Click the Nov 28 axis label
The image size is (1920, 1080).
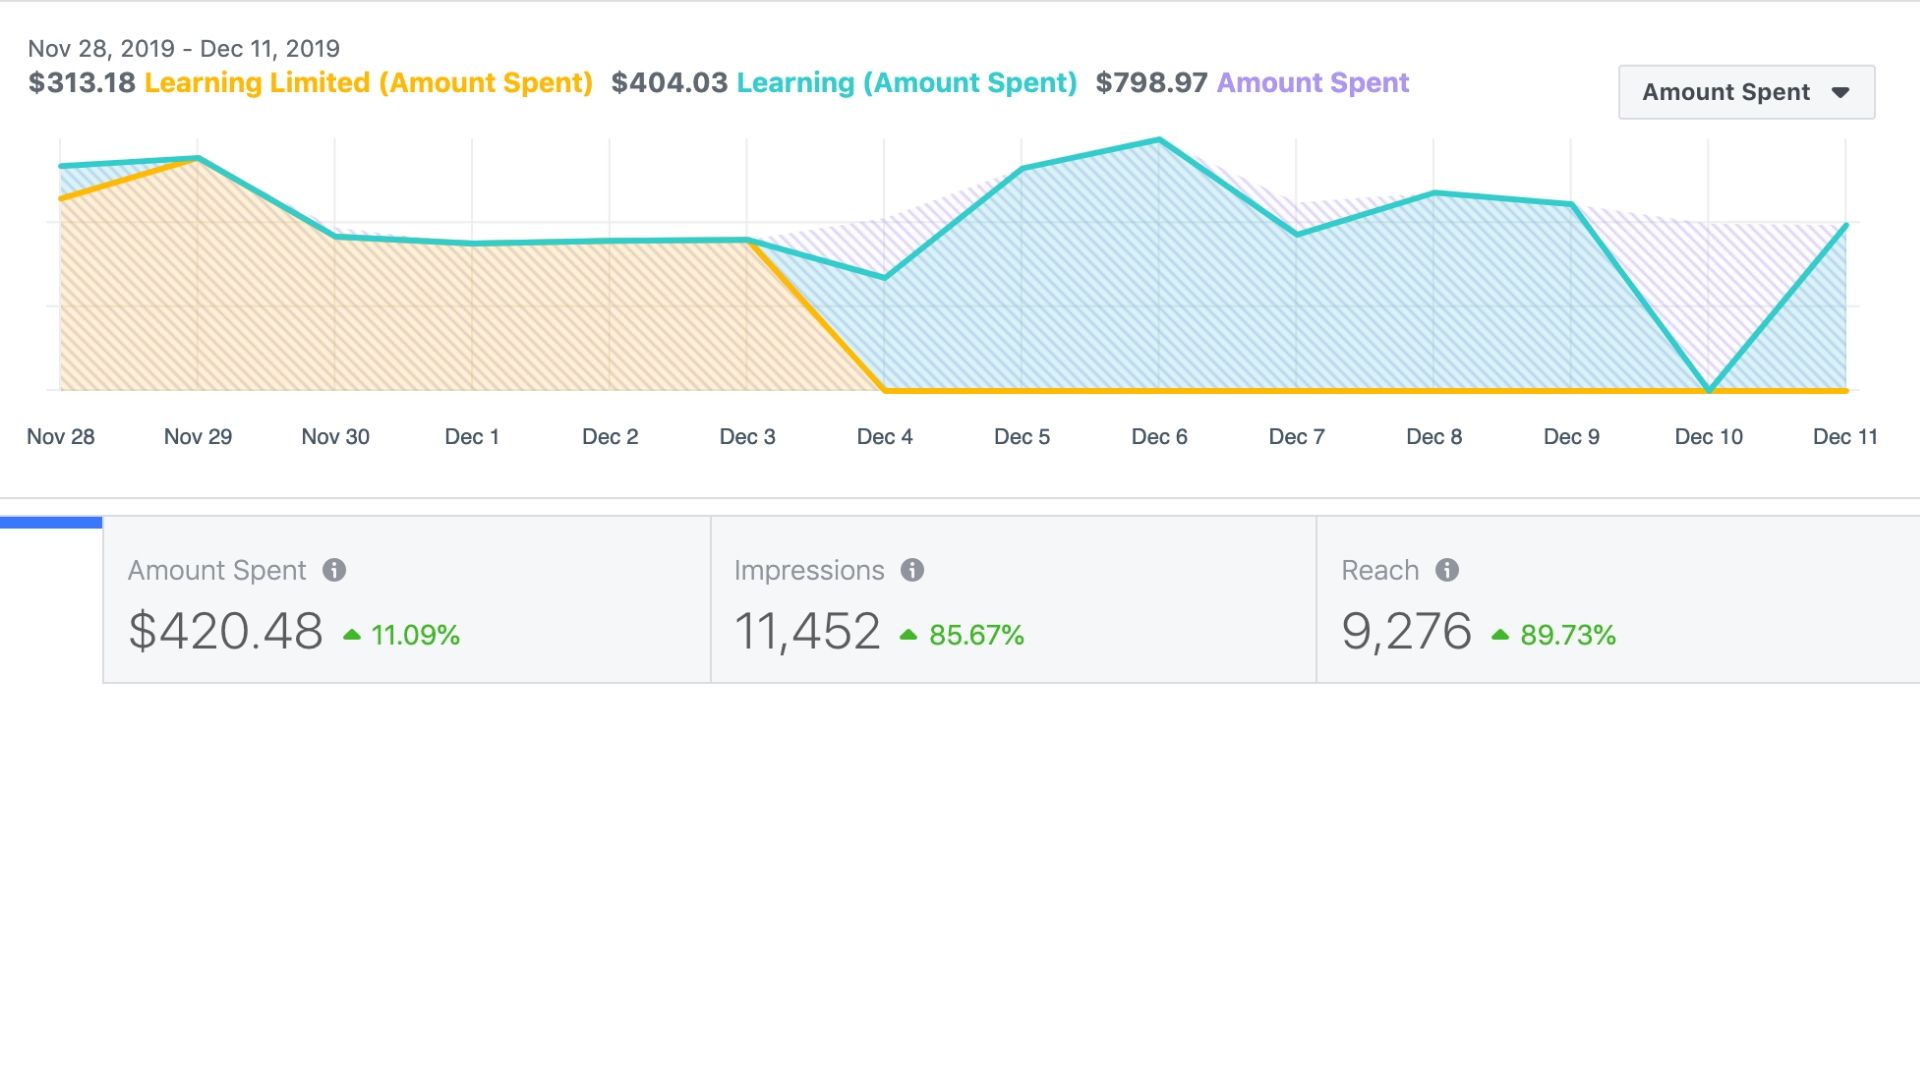click(60, 436)
